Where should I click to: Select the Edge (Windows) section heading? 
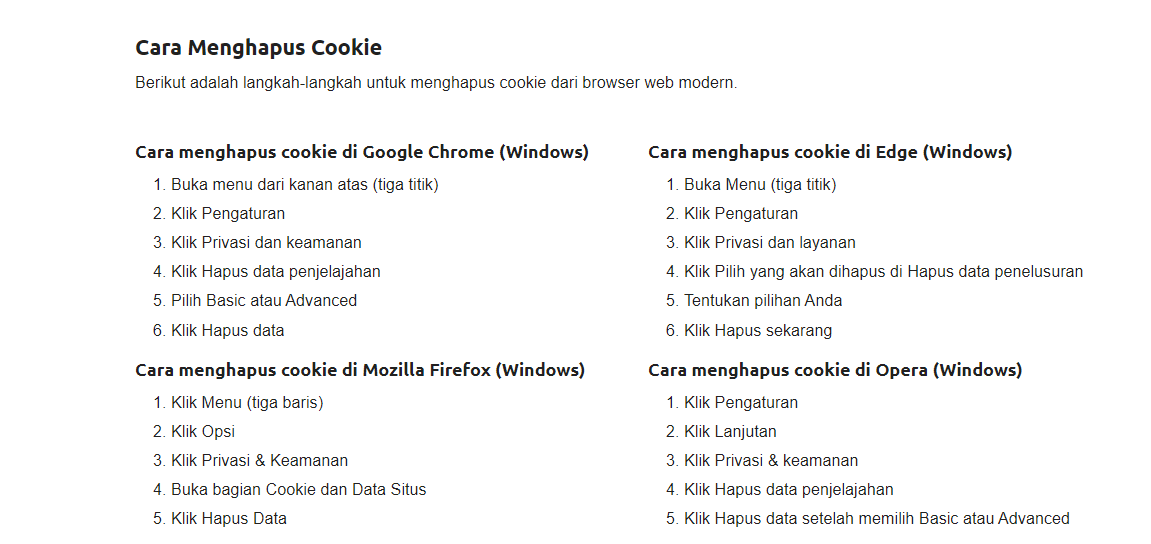[x=830, y=152]
